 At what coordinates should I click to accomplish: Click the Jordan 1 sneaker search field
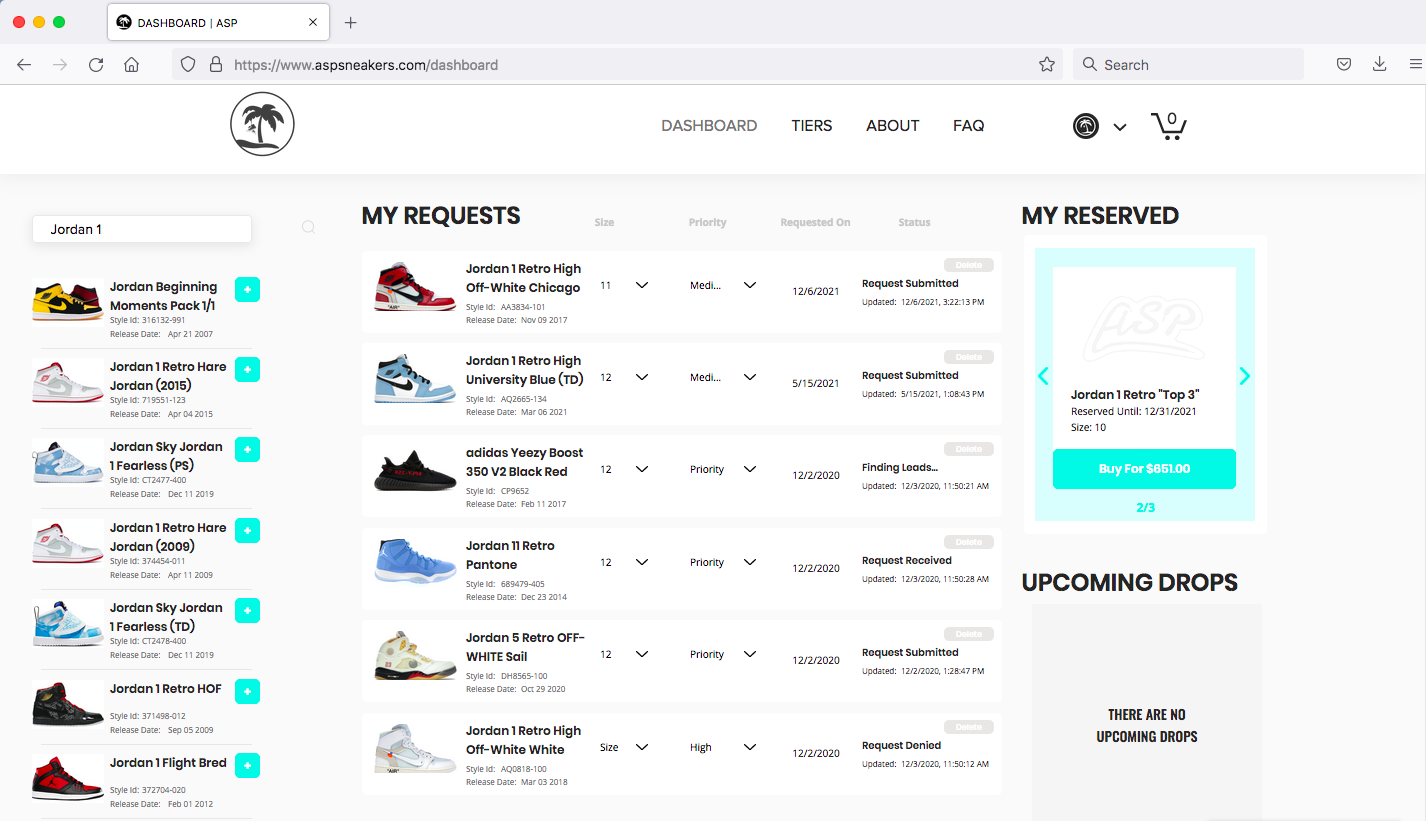(x=141, y=229)
